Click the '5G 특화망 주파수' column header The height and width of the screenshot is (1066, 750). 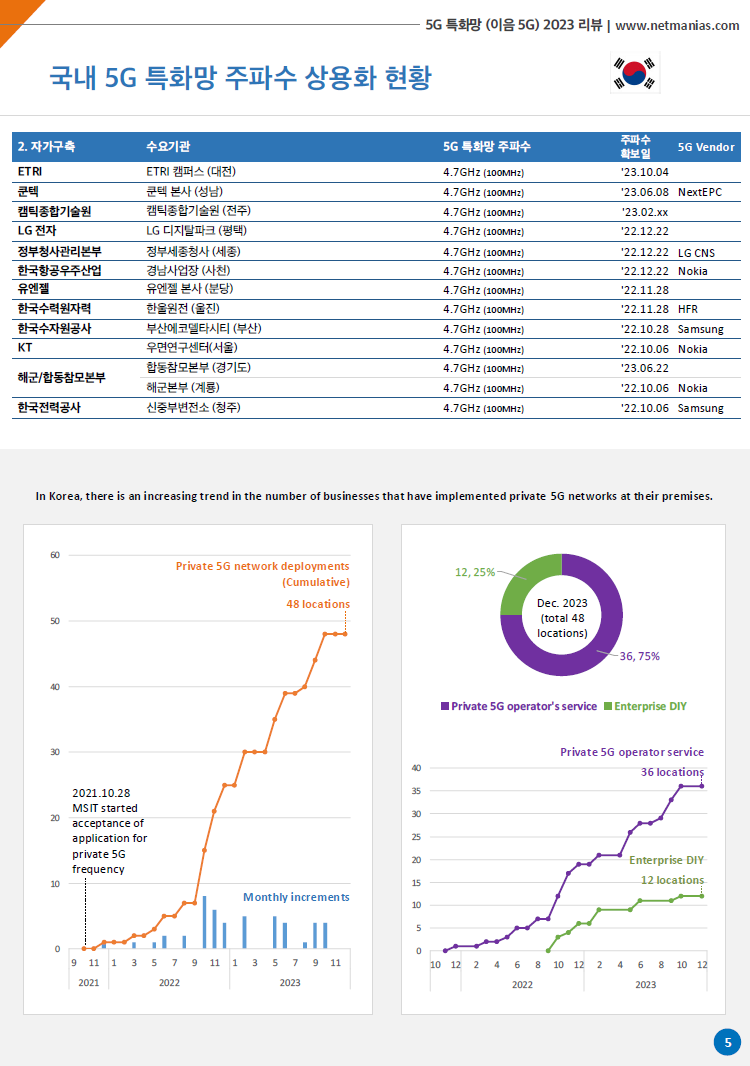[x=486, y=146]
